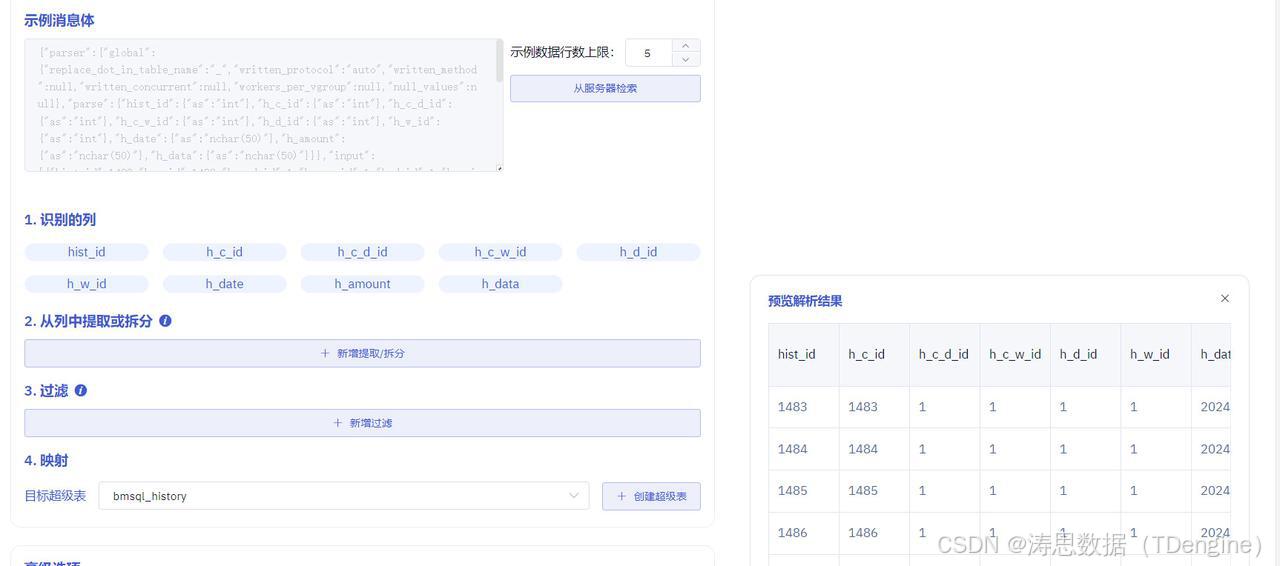Click the 示例消息体 section heading

click(59, 20)
